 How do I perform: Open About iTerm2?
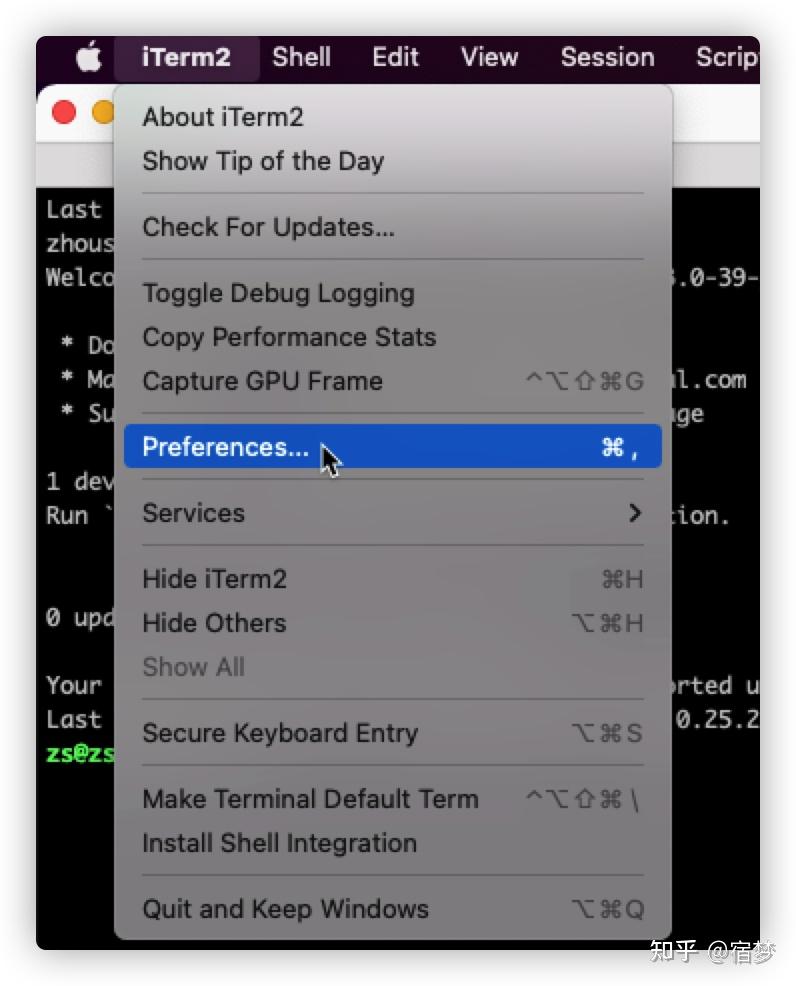393,117
